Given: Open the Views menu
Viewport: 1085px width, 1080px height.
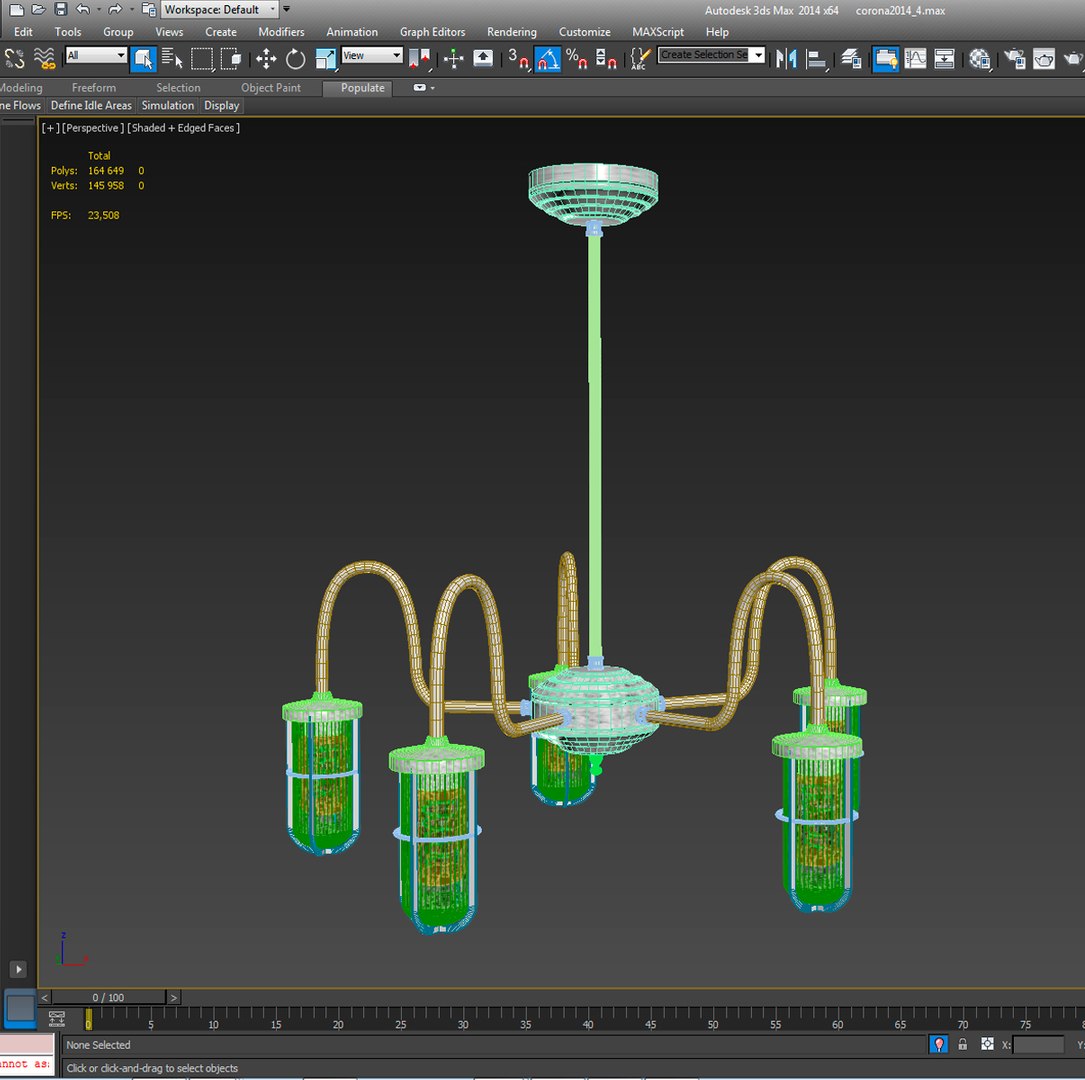Looking at the screenshot, I should pos(169,32).
